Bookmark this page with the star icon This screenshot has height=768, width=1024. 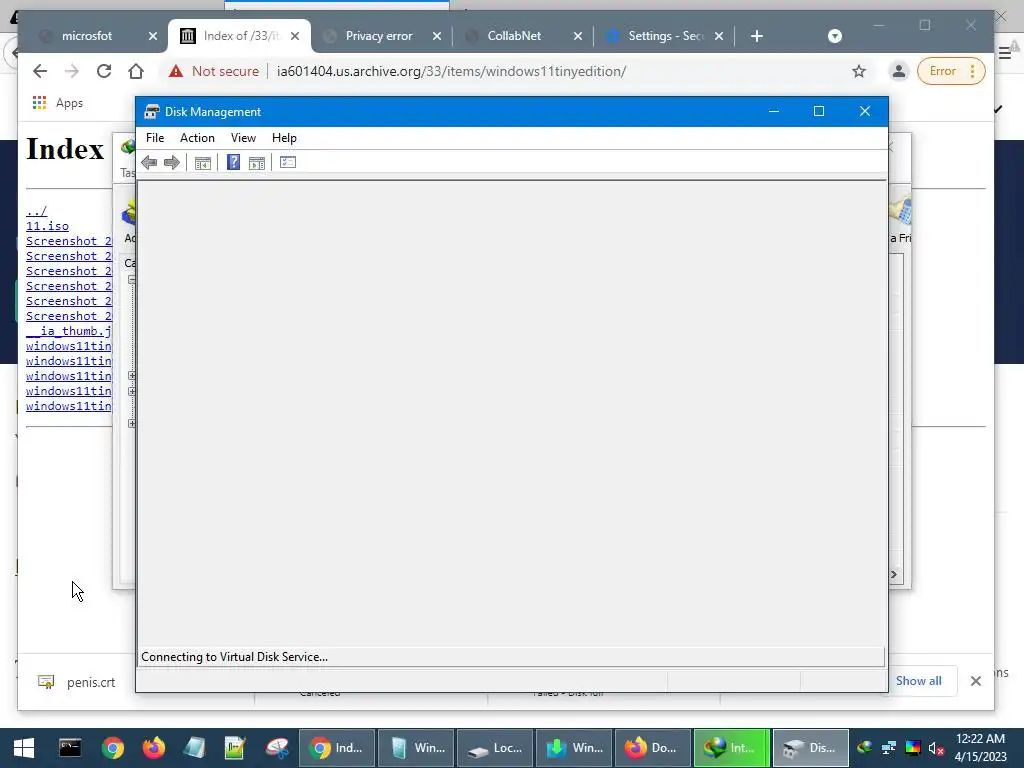pyautogui.click(x=859, y=71)
